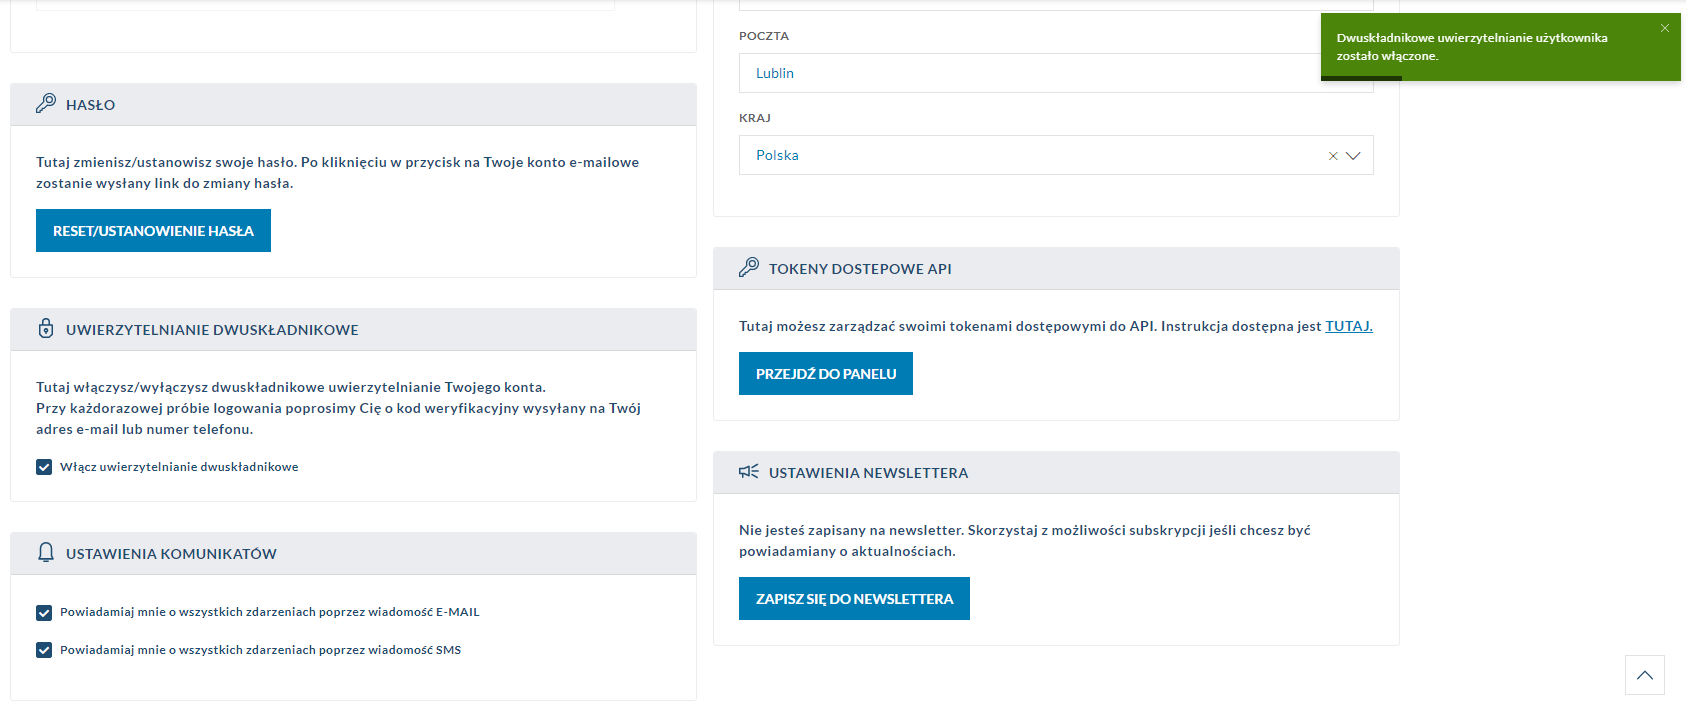
Task: Click the megaphone icon beside USTAWIENIA NEWSLETTERA
Action: (749, 472)
